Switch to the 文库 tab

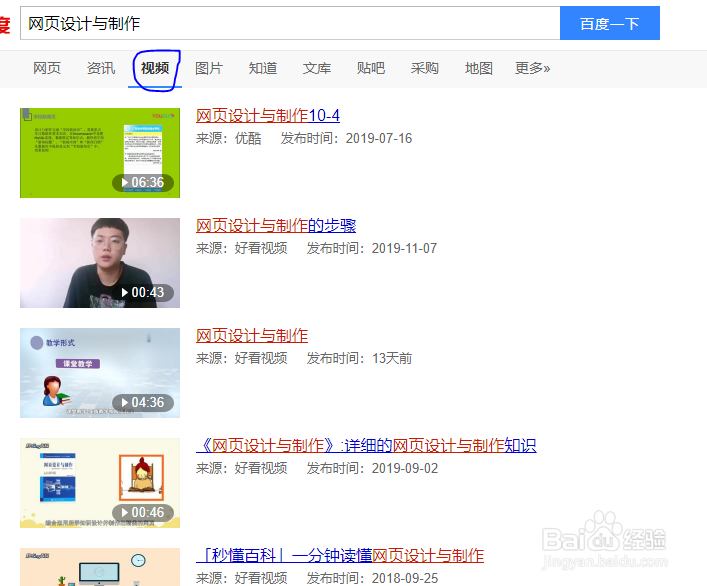point(317,68)
